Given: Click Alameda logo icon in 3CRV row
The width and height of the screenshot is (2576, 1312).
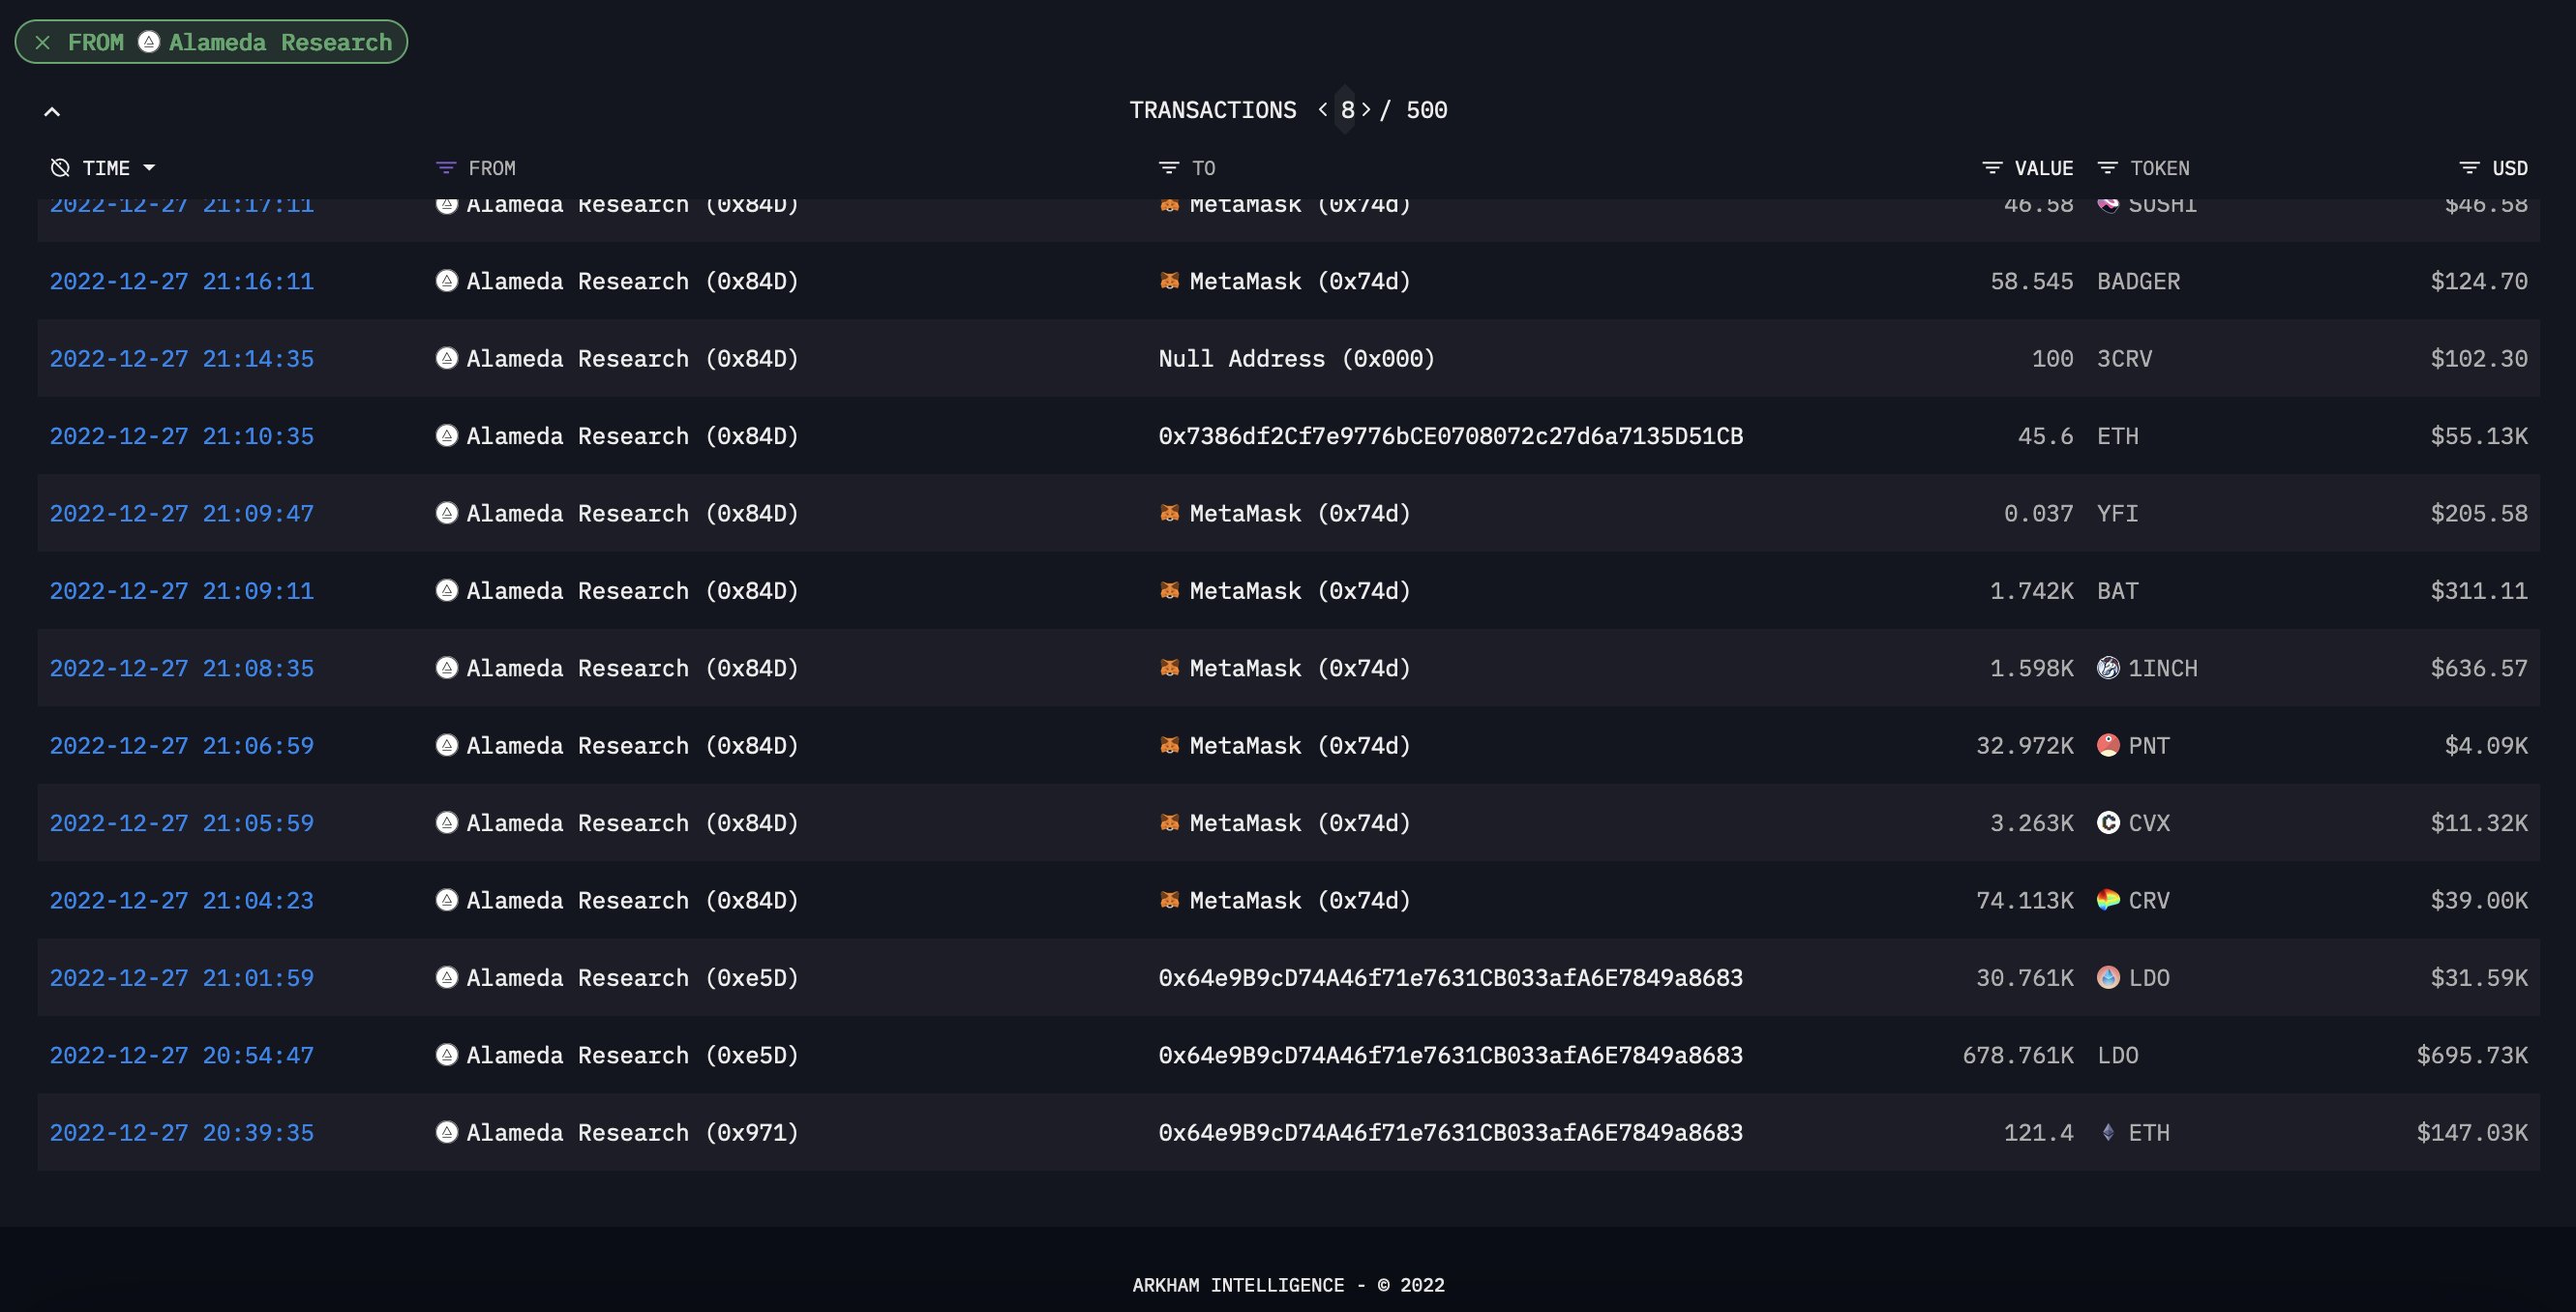Looking at the screenshot, I should (447, 358).
